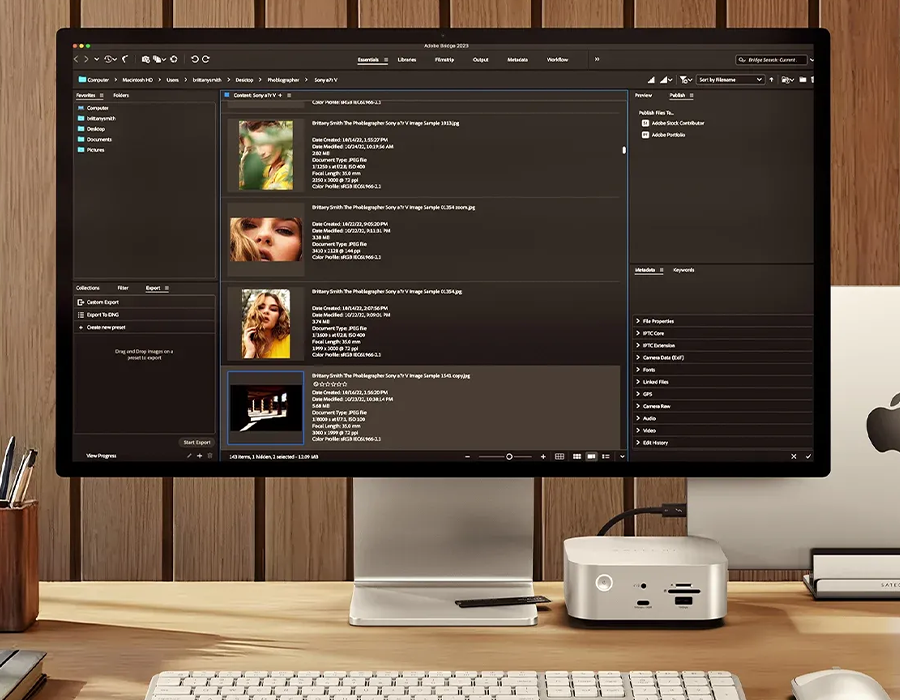900x700 pixels.
Task: Click the minus icon beside thumbnail slider
Action: 470,456
